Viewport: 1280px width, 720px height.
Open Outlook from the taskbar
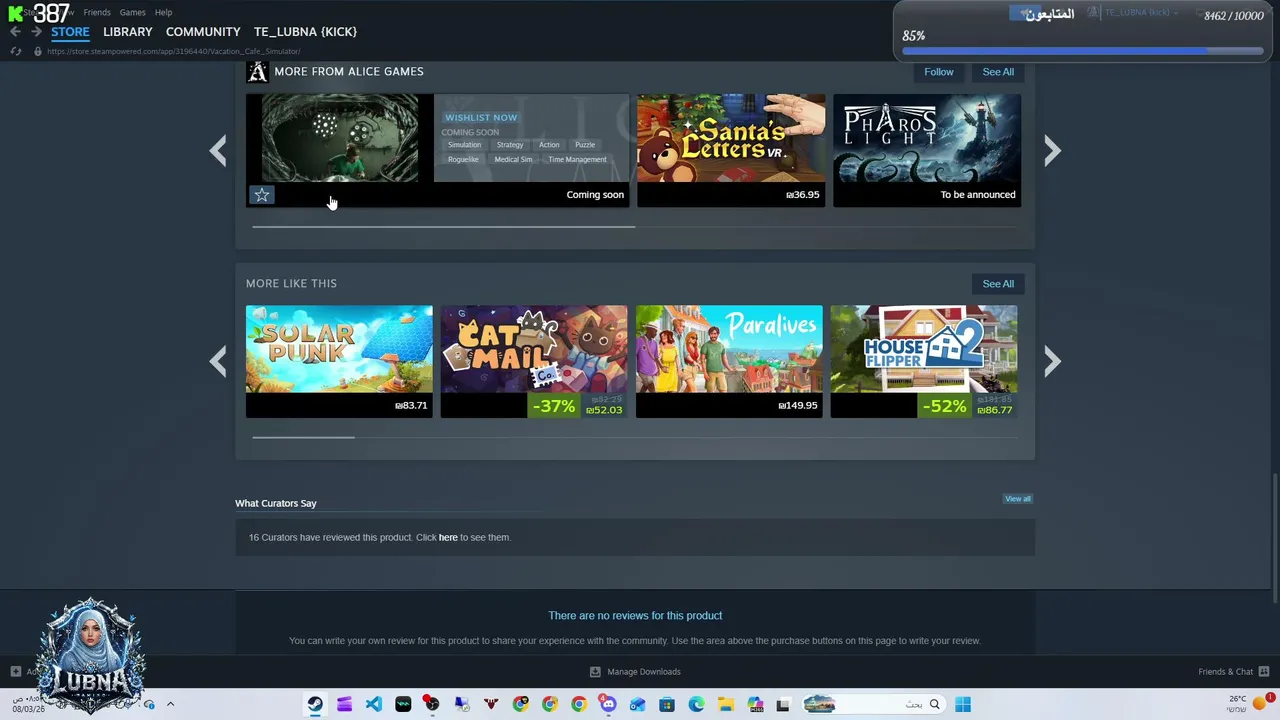(x=637, y=704)
